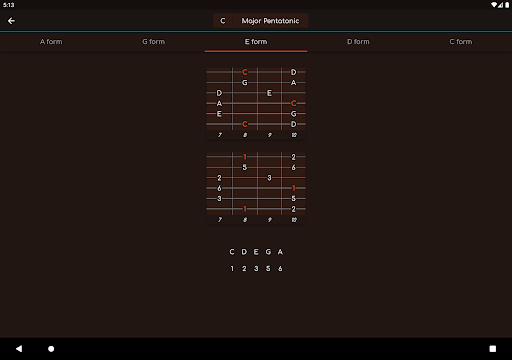Select the E form tab
Image resolution: width=512 pixels, height=360 pixels.
tap(256, 42)
